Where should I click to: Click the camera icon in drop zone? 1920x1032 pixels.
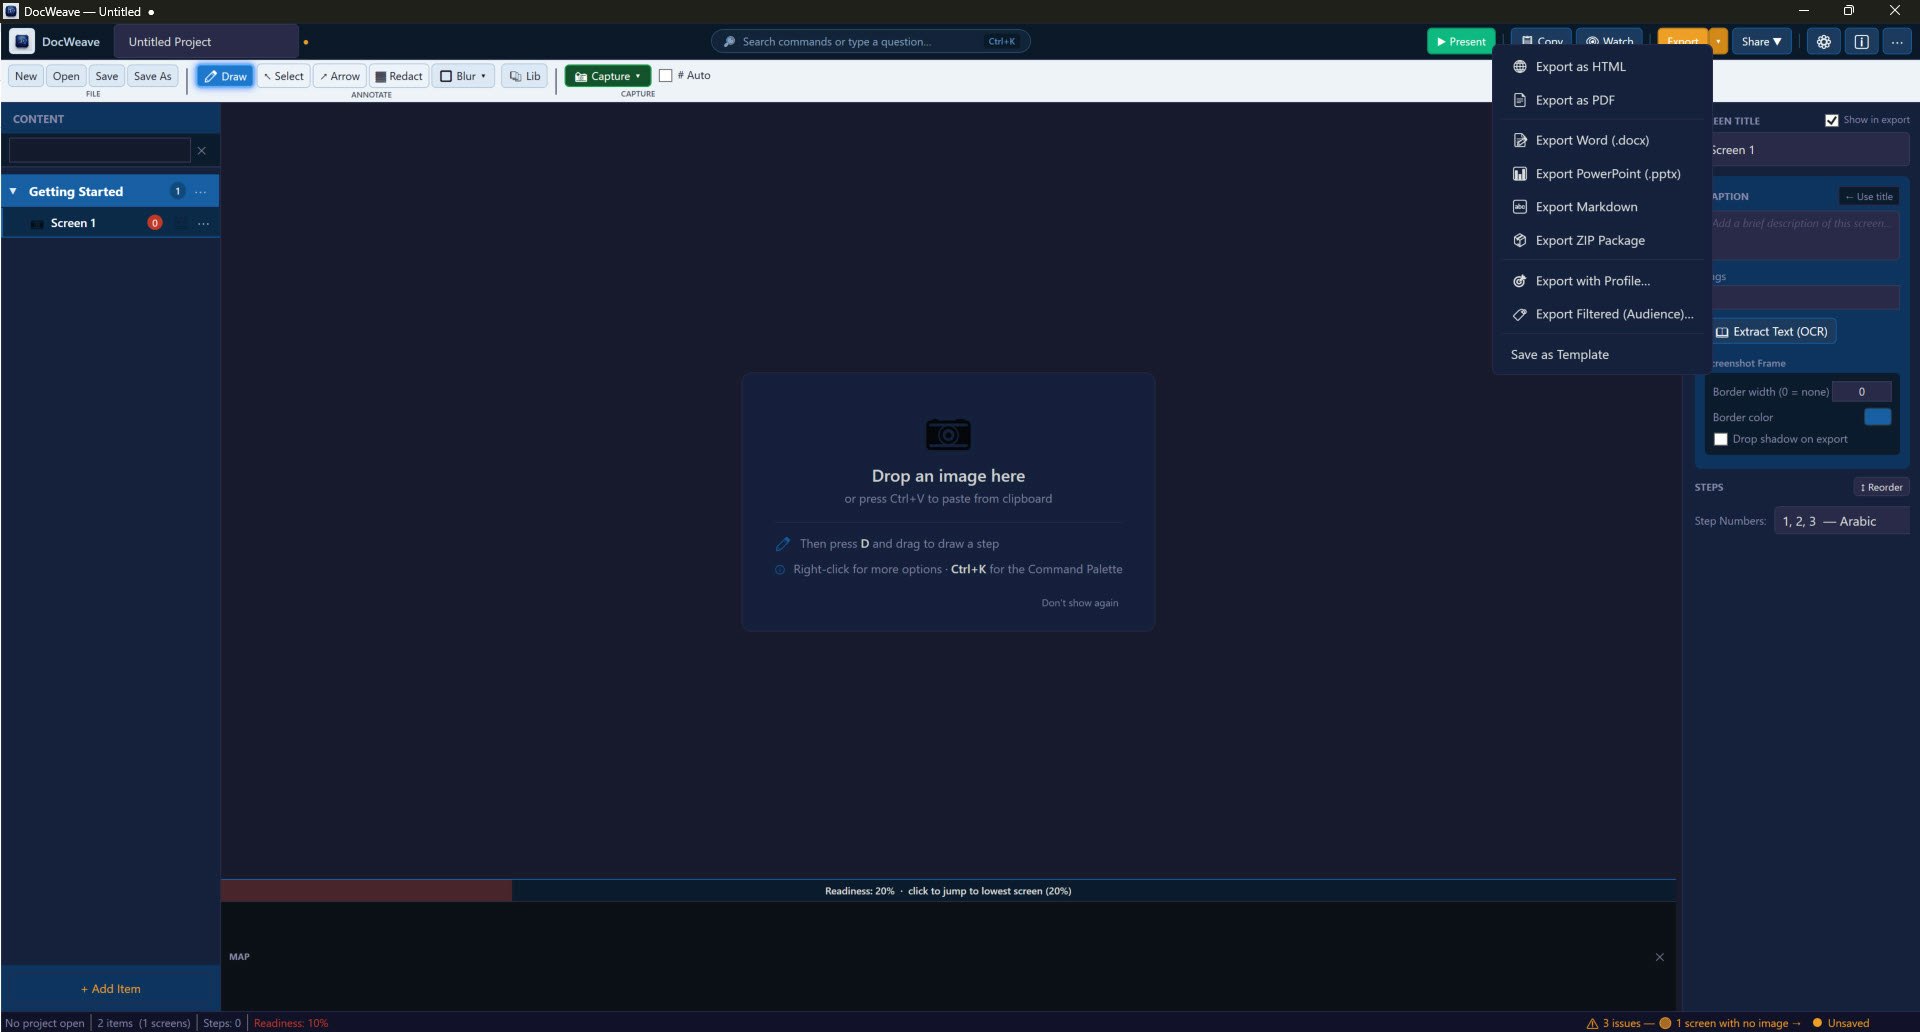948,434
